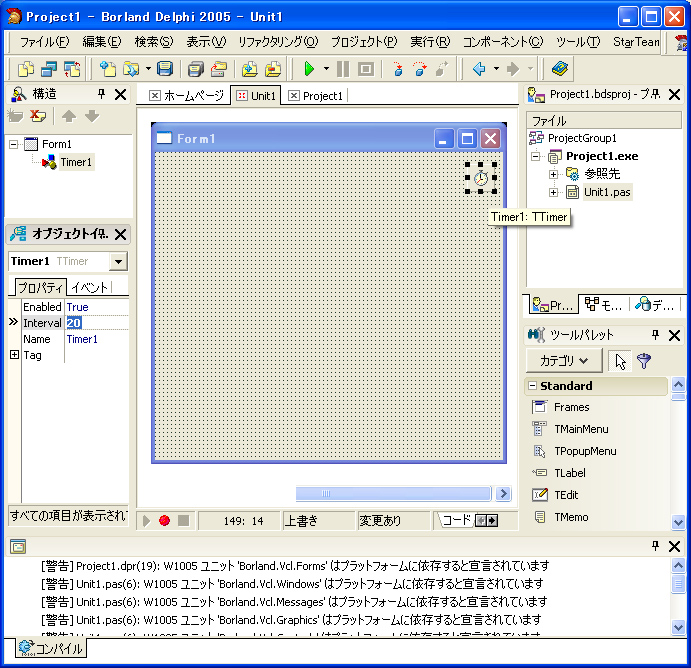Switch to the ホームページ tab
Image resolution: width=691 pixels, height=668 pixels.
pos(186,96)
